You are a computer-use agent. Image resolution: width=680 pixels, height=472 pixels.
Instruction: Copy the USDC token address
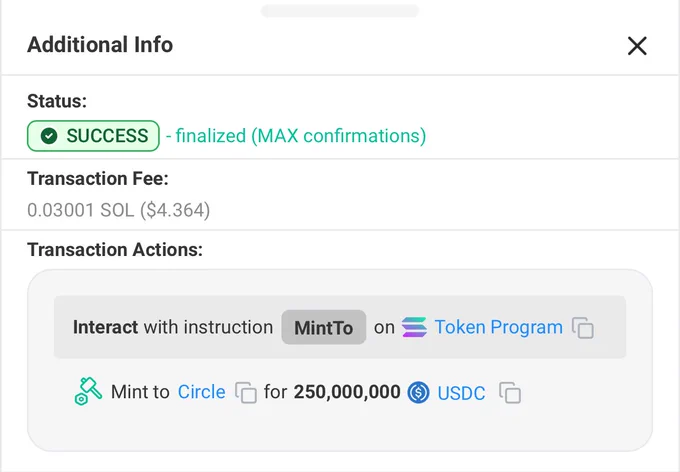point(510,392)
